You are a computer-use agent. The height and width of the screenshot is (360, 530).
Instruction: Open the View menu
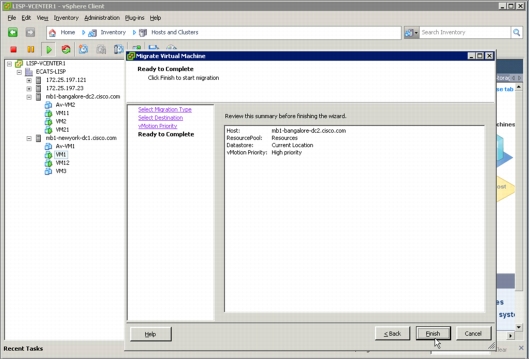[x=42, y=18]
